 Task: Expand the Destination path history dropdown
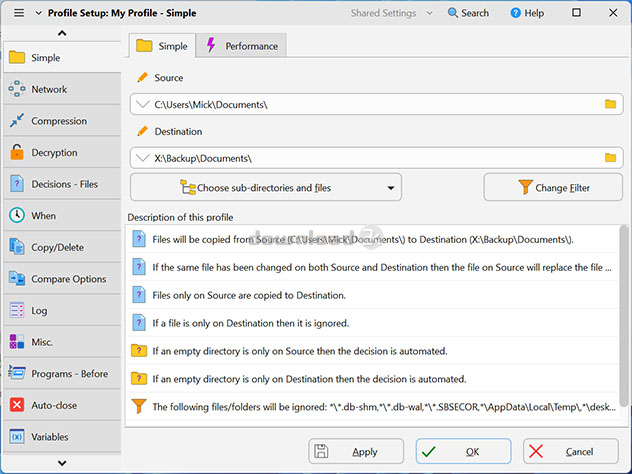point(143,158)
